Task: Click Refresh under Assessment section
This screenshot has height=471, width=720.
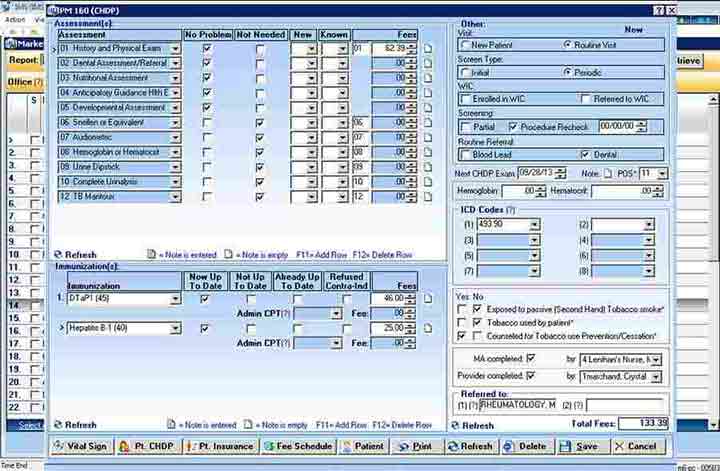Action: tap(75, 255)
